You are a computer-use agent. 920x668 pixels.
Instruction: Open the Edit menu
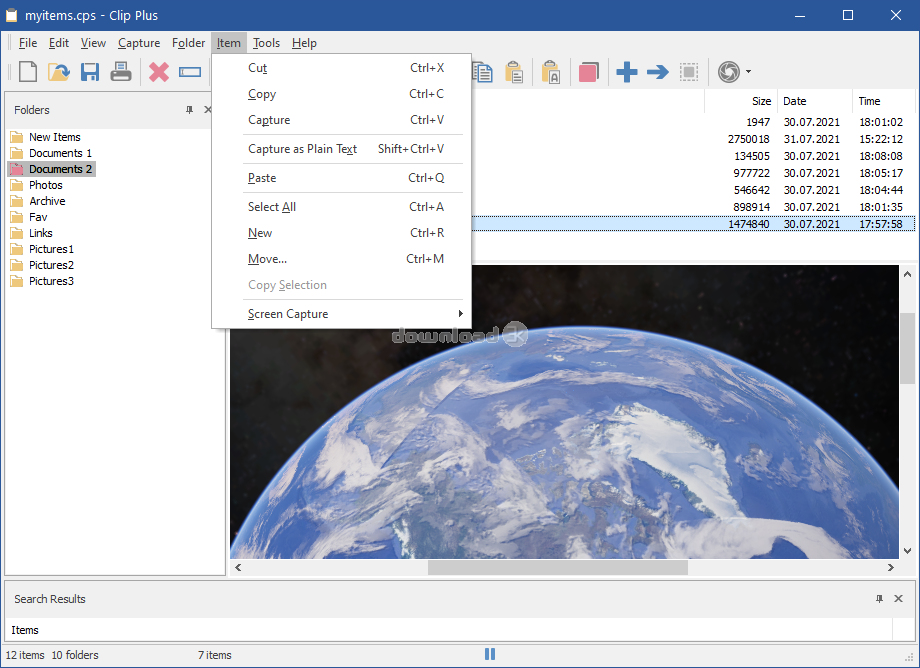point(59,43)
